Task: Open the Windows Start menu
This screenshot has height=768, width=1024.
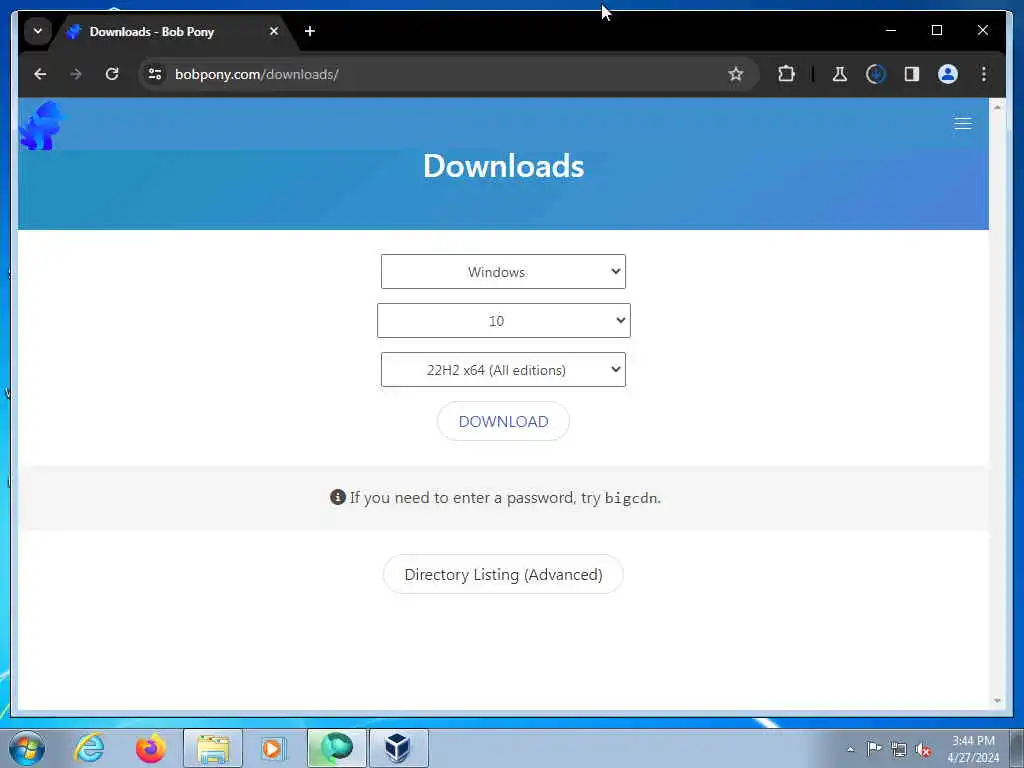Action: pos(27,748)
